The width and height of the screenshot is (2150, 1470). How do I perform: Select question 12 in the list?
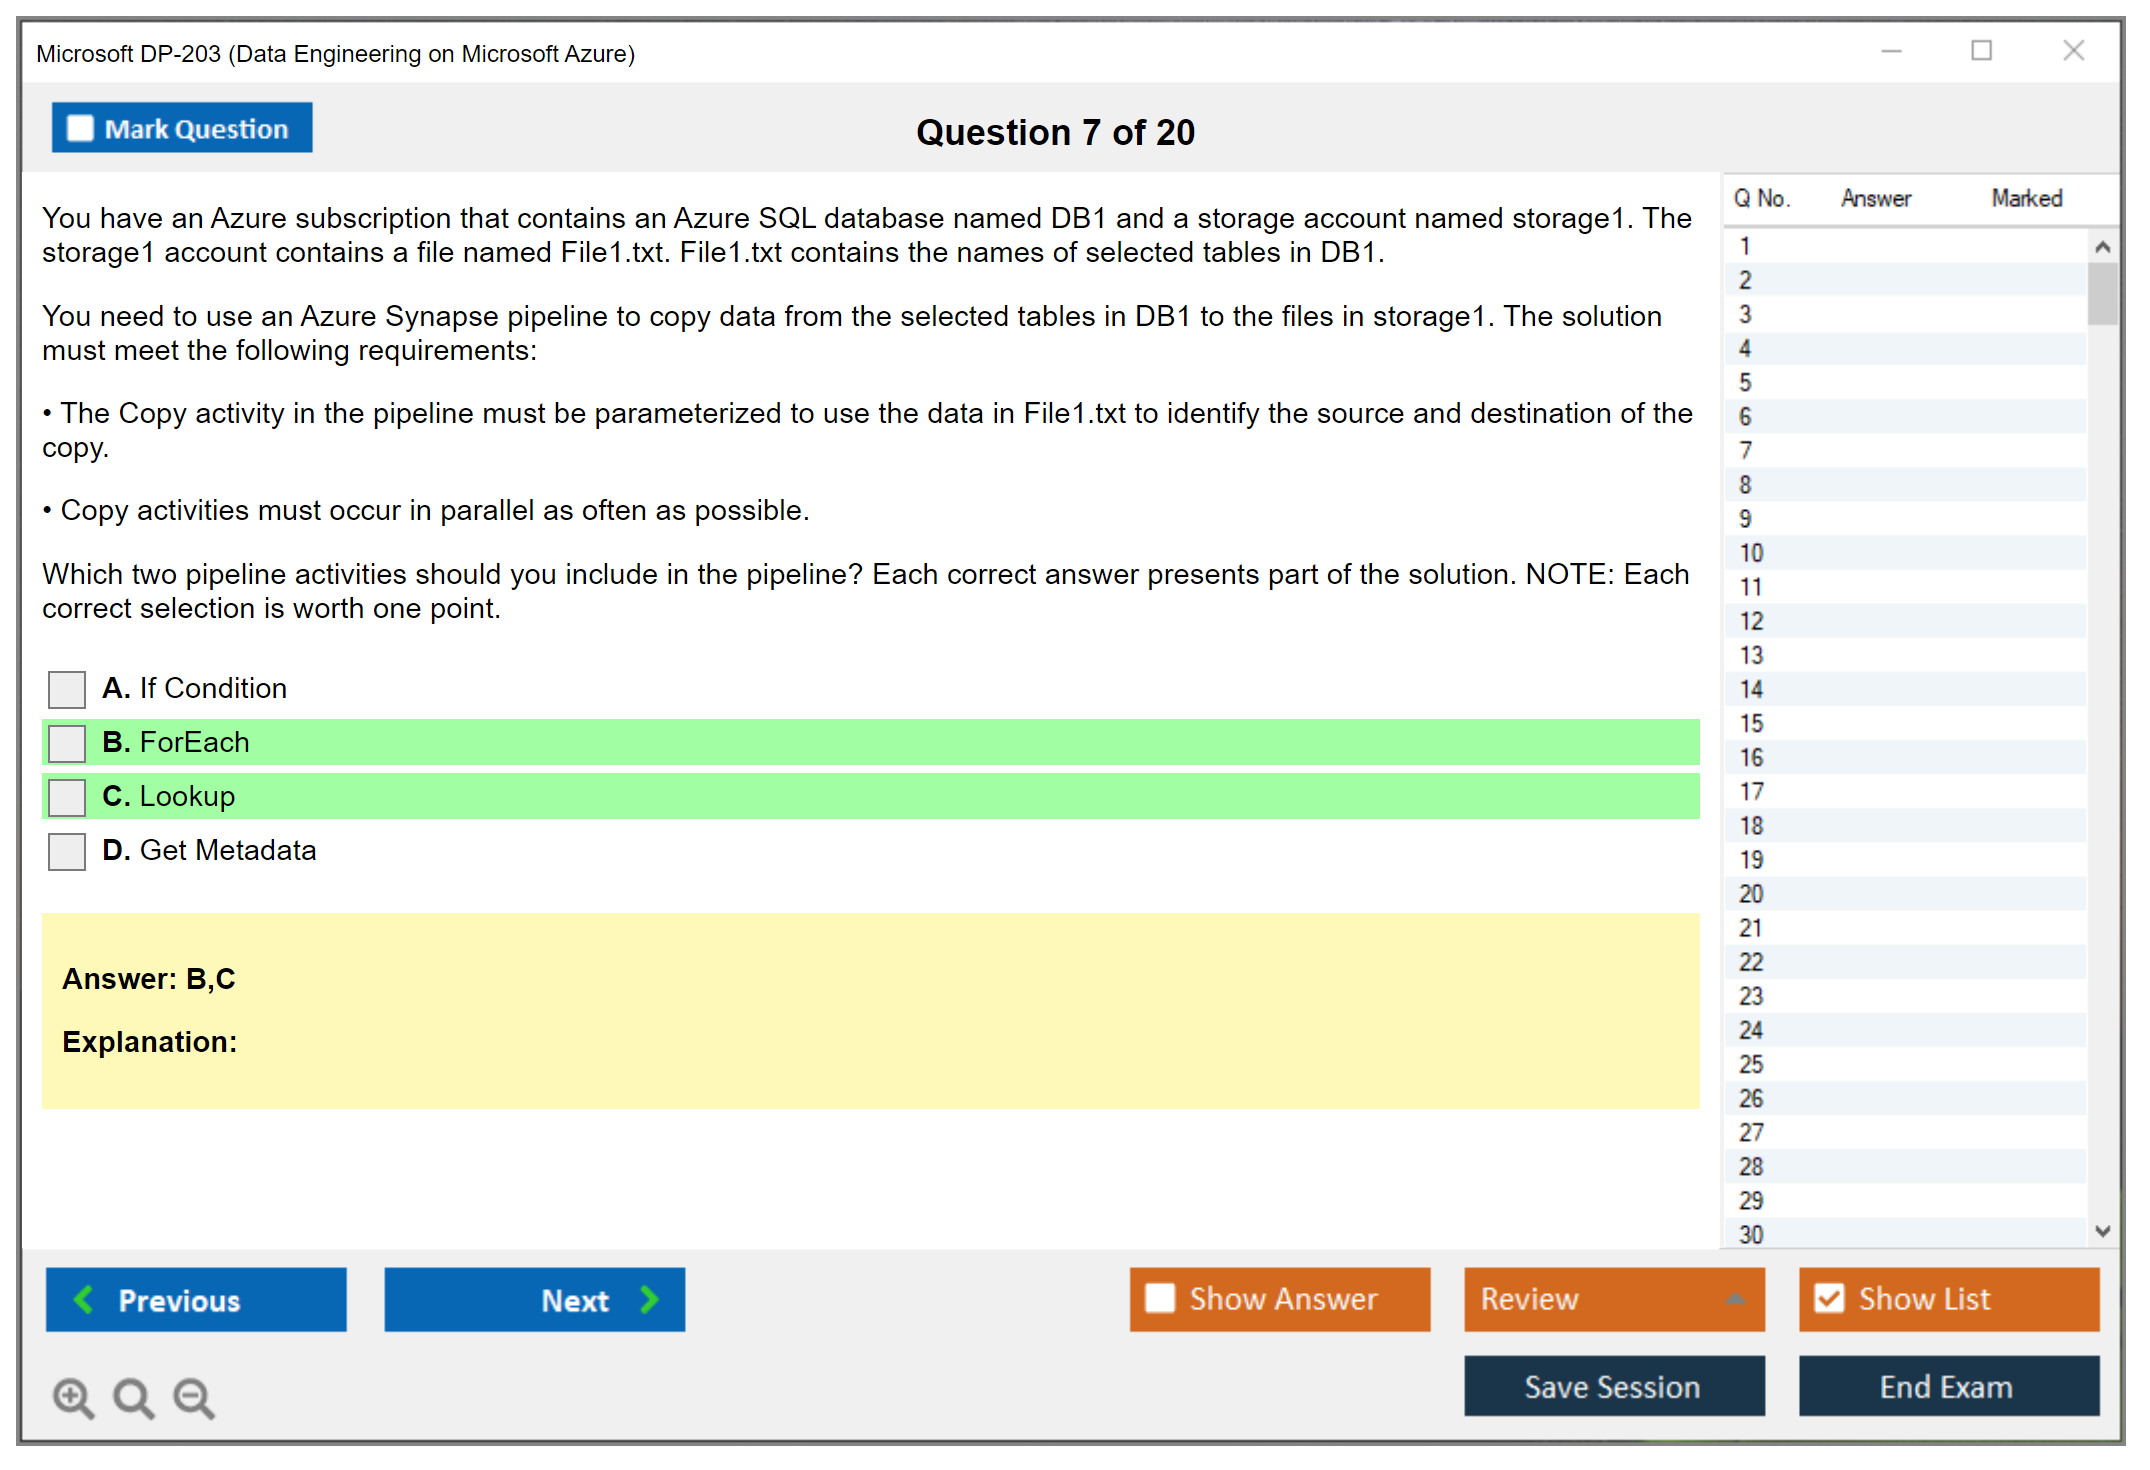point(1752,621)
